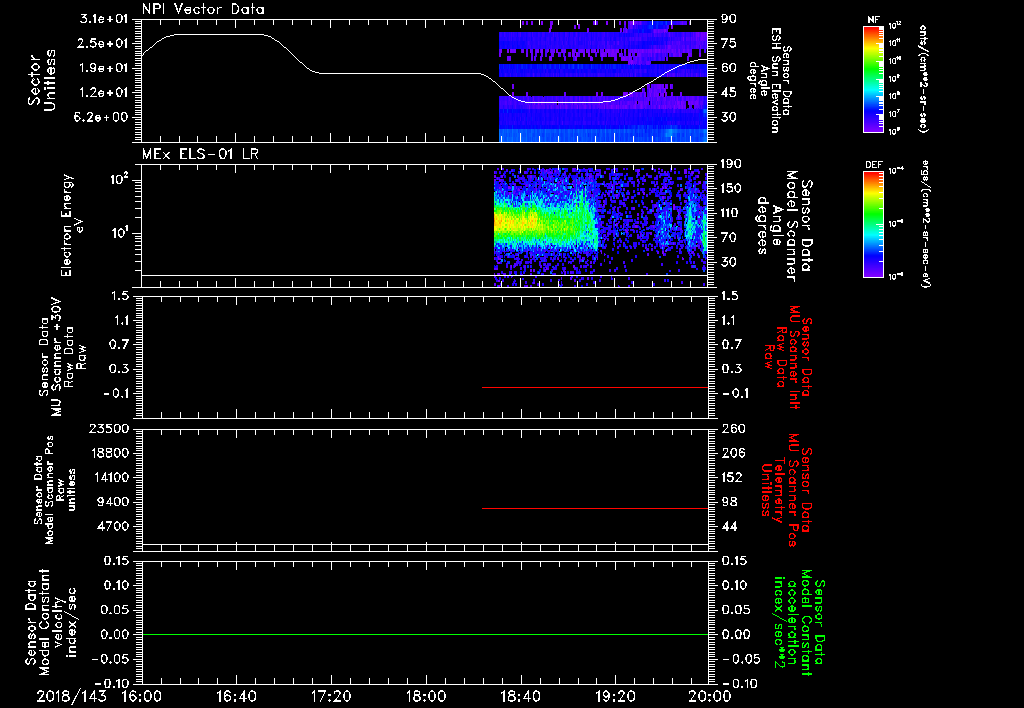Click the green 'Model Constant acceleration' label
Screen dimensions: 1024x708
(x=799, y=622)
